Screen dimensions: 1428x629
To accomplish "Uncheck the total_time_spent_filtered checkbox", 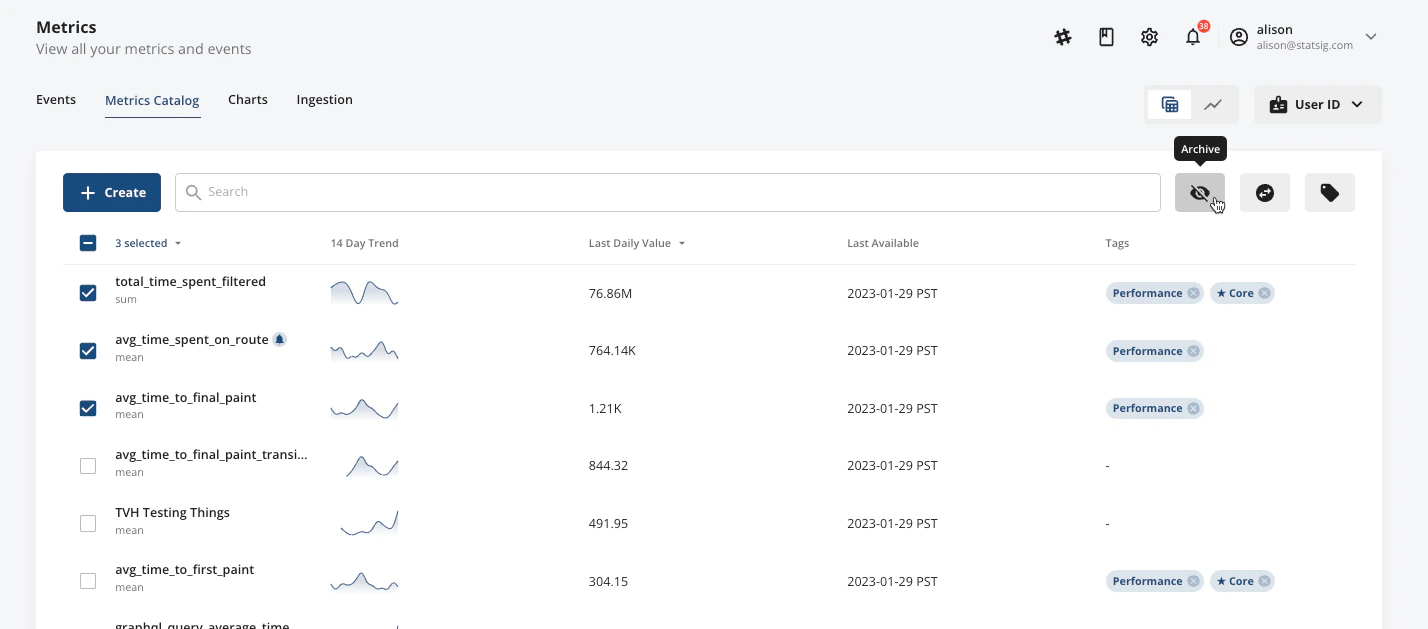I will [88, 293].
